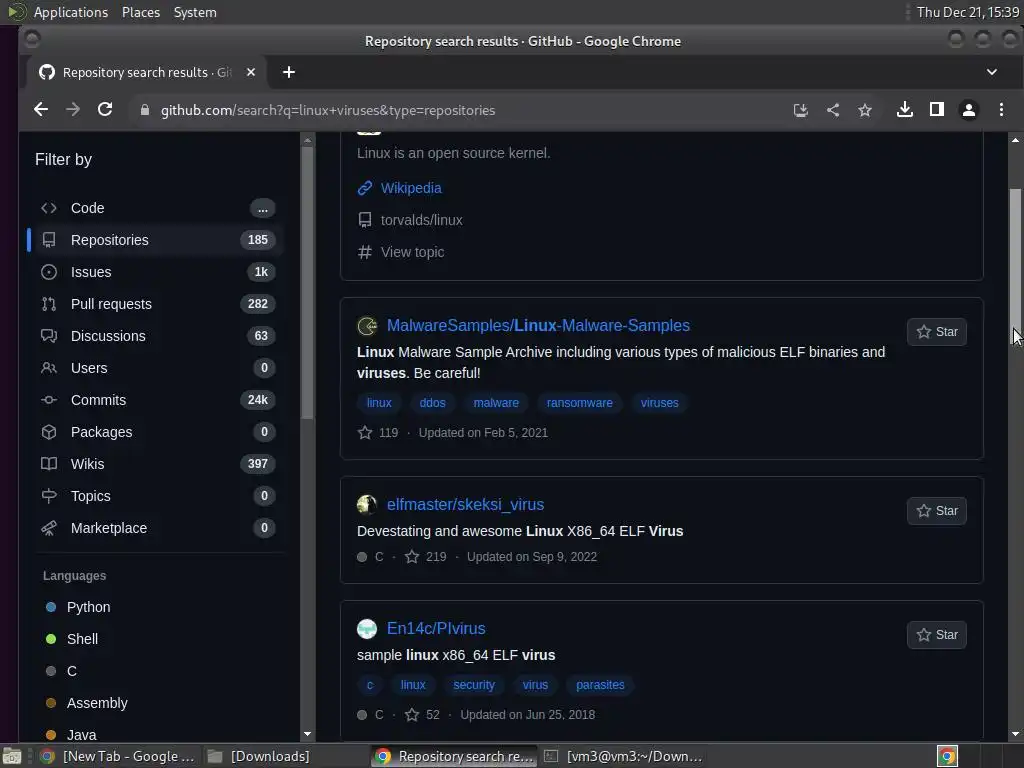Click the install app icon in the address bar
This screenshot has height=768, width=1024.
[x=801, y=110]
